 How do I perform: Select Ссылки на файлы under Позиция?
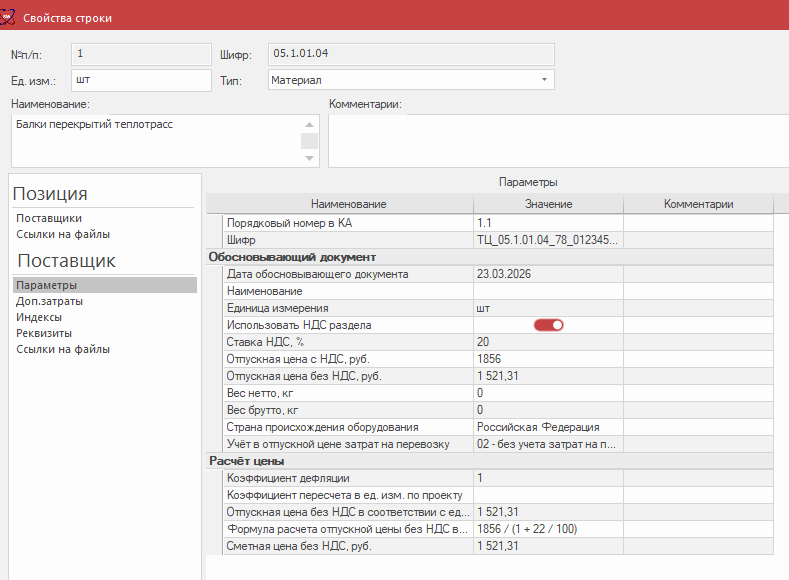(x=63, y=234)
